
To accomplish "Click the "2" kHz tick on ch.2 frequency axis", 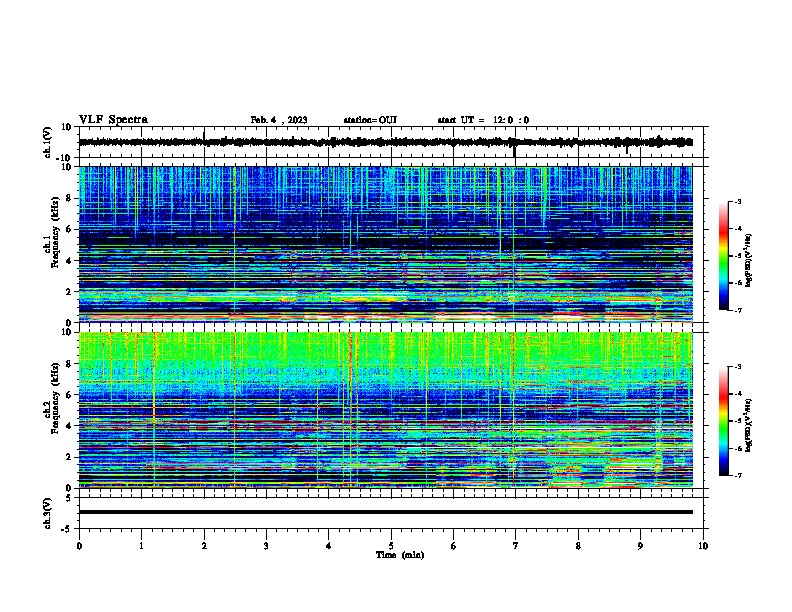I will (x=69, y=457).
